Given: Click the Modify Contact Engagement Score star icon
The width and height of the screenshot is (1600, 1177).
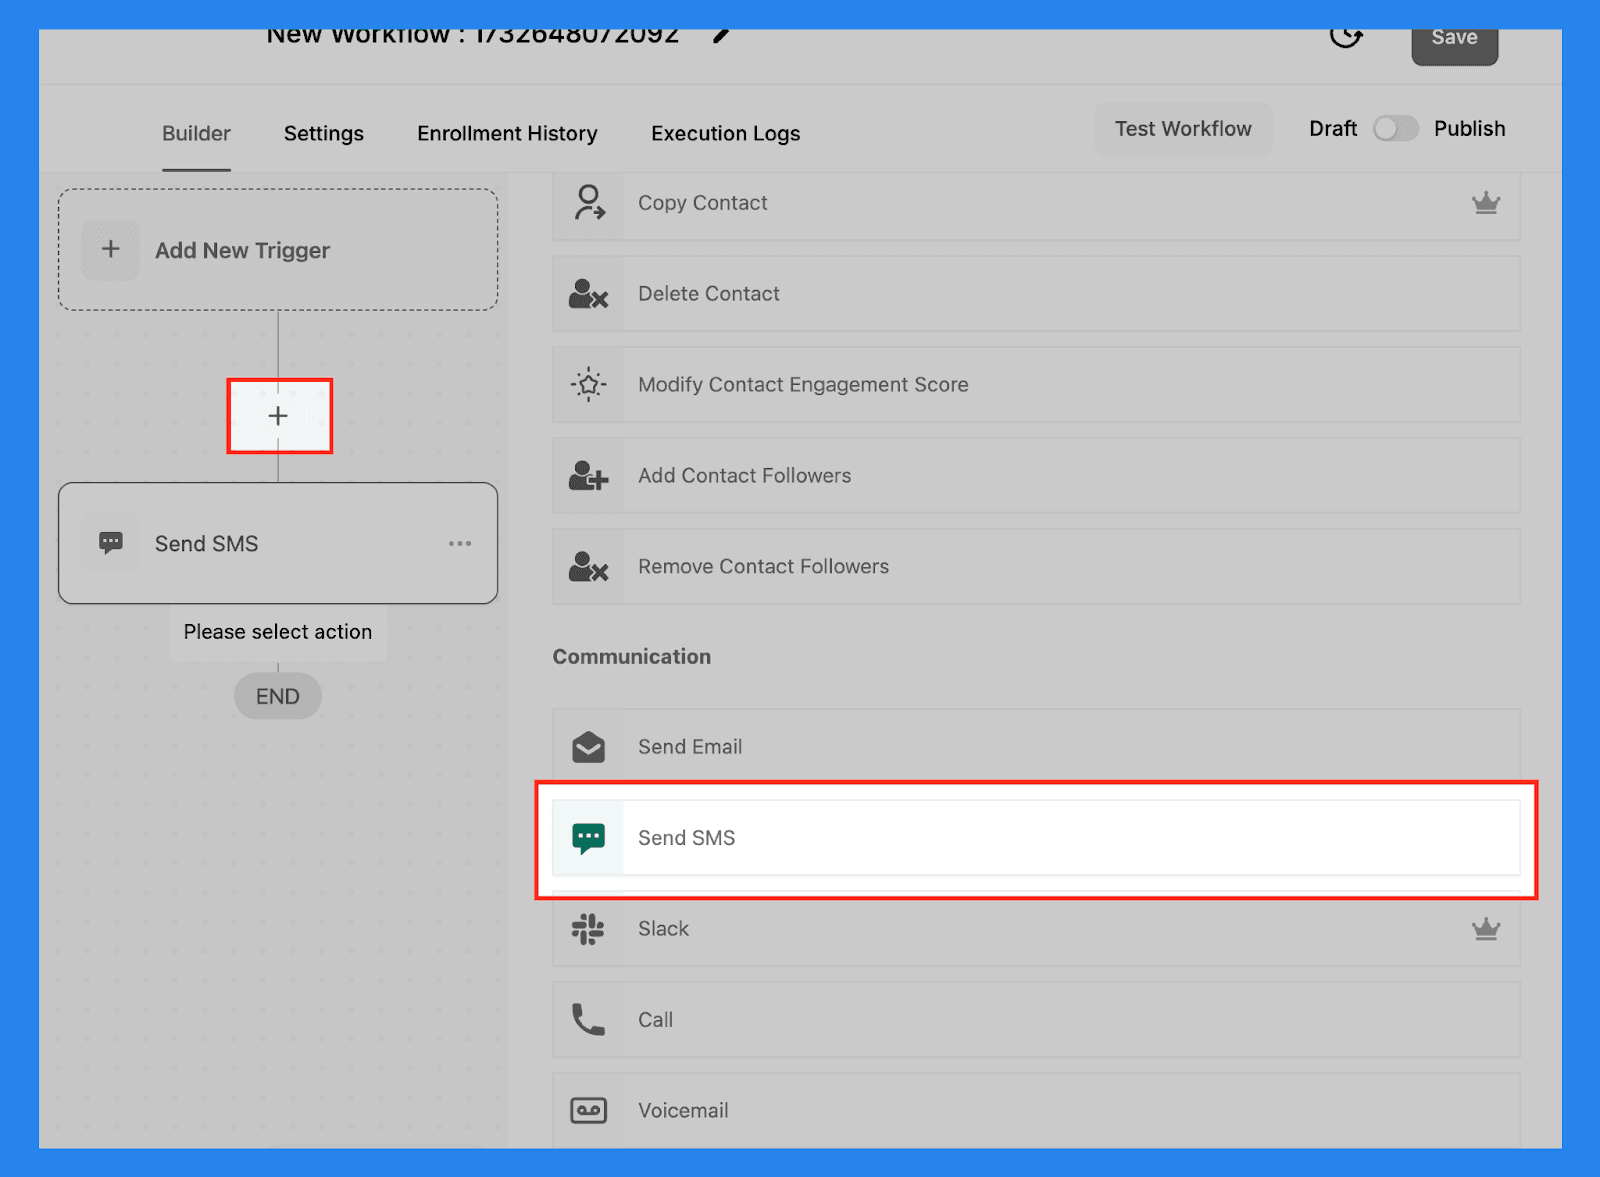Looking at the screenshot, I should pos(589,384).
